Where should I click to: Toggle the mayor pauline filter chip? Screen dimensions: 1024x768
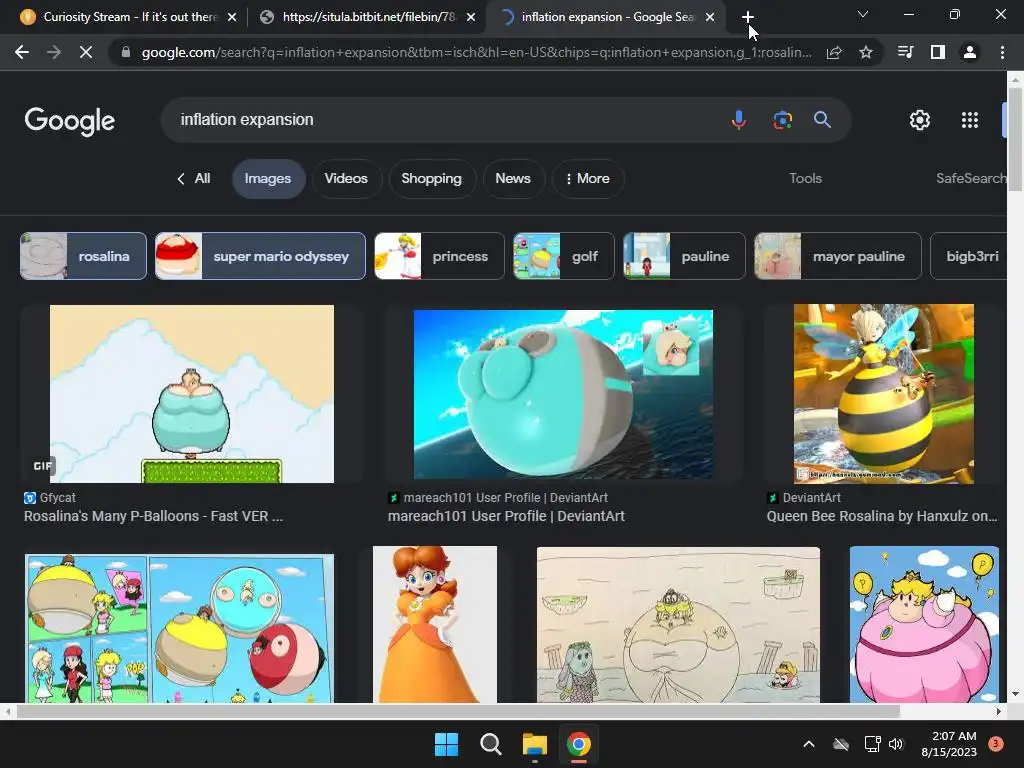point(837,256)
